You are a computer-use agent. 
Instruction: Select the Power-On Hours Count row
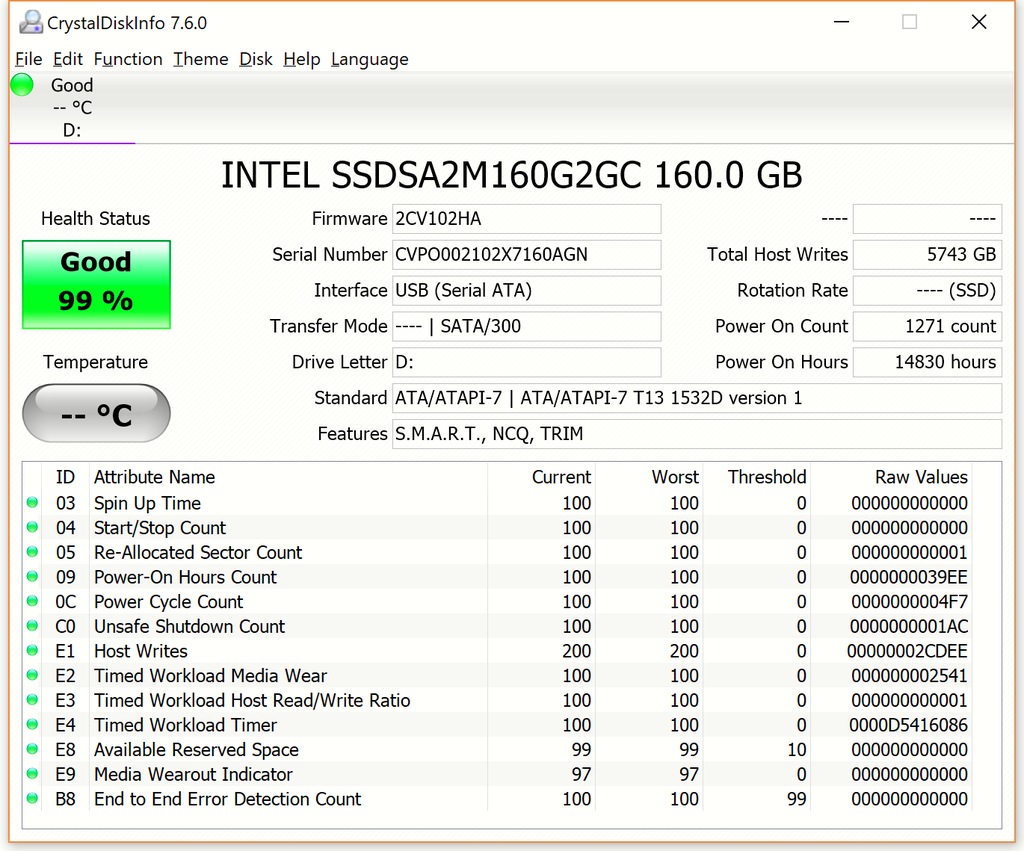pos(498,577)
